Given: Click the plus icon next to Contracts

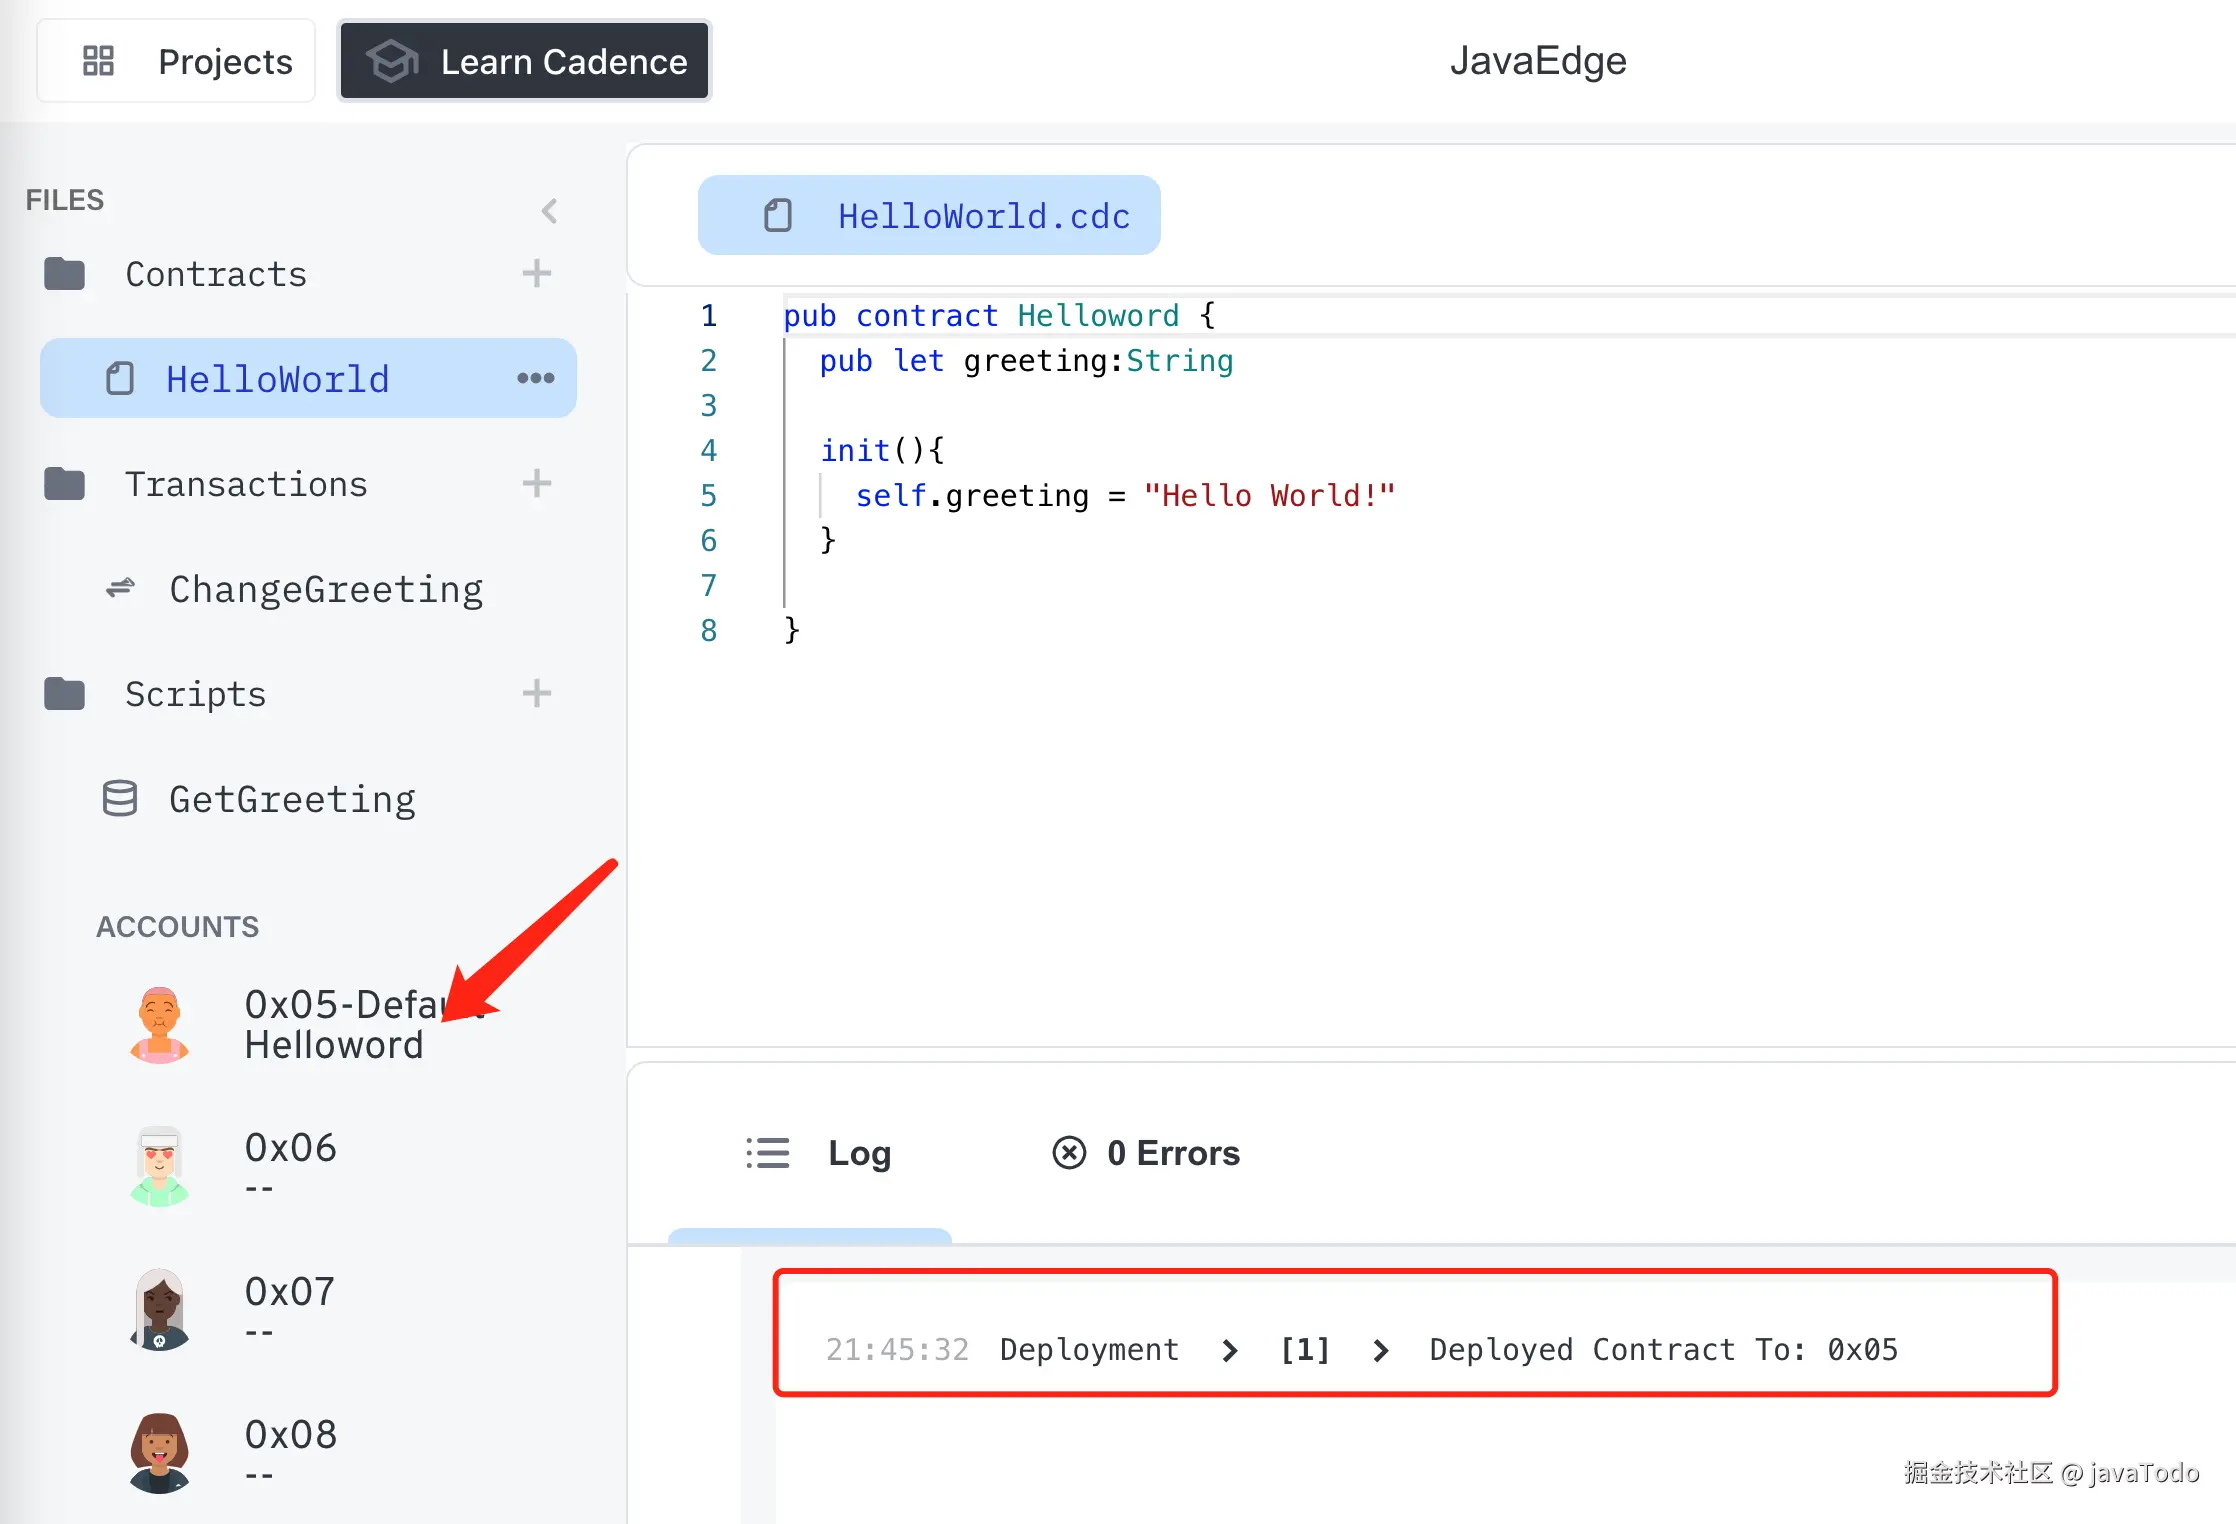Looking at the screenshot, I should (537, 274).
